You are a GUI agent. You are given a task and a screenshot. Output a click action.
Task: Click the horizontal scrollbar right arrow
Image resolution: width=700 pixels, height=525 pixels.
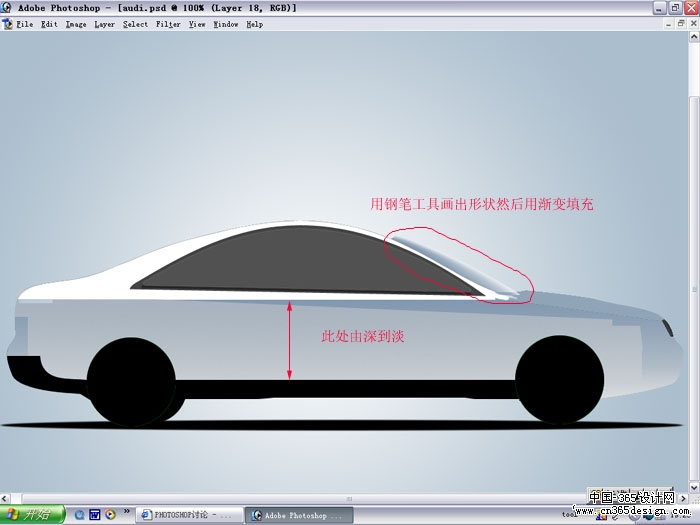(x=683, y=498)
